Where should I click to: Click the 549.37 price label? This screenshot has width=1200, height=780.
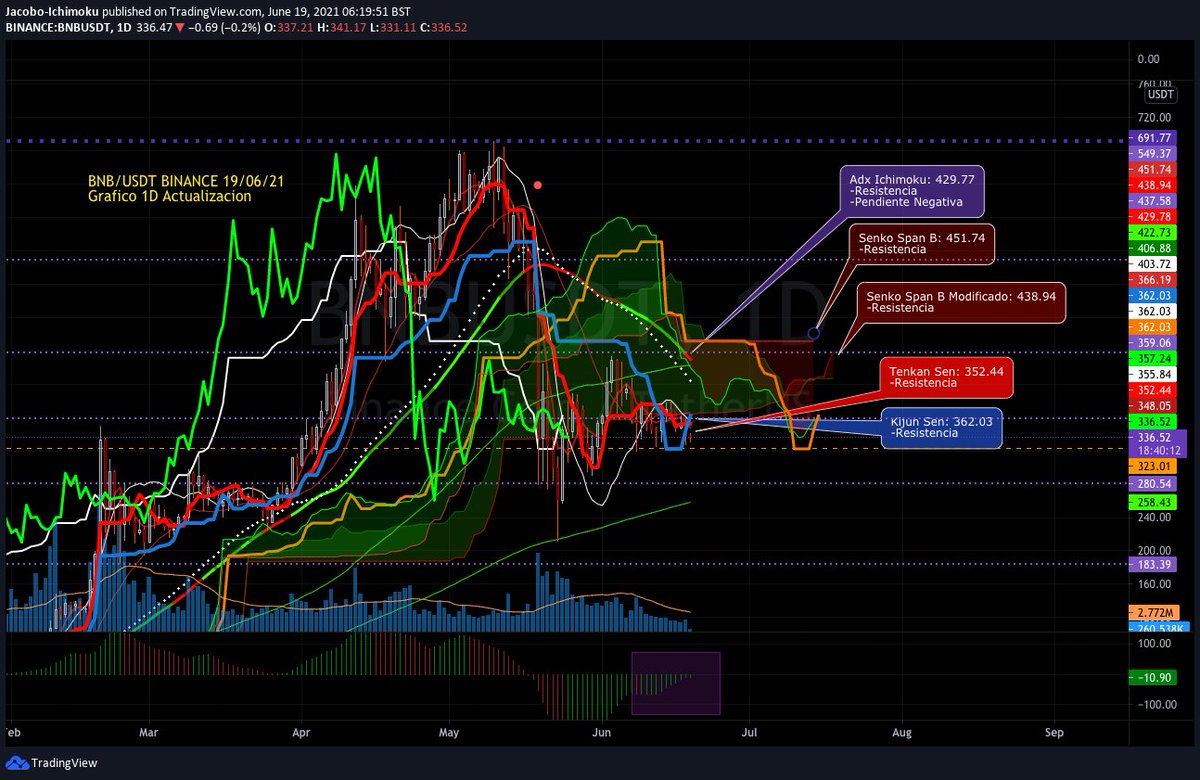pos(1155,154)
